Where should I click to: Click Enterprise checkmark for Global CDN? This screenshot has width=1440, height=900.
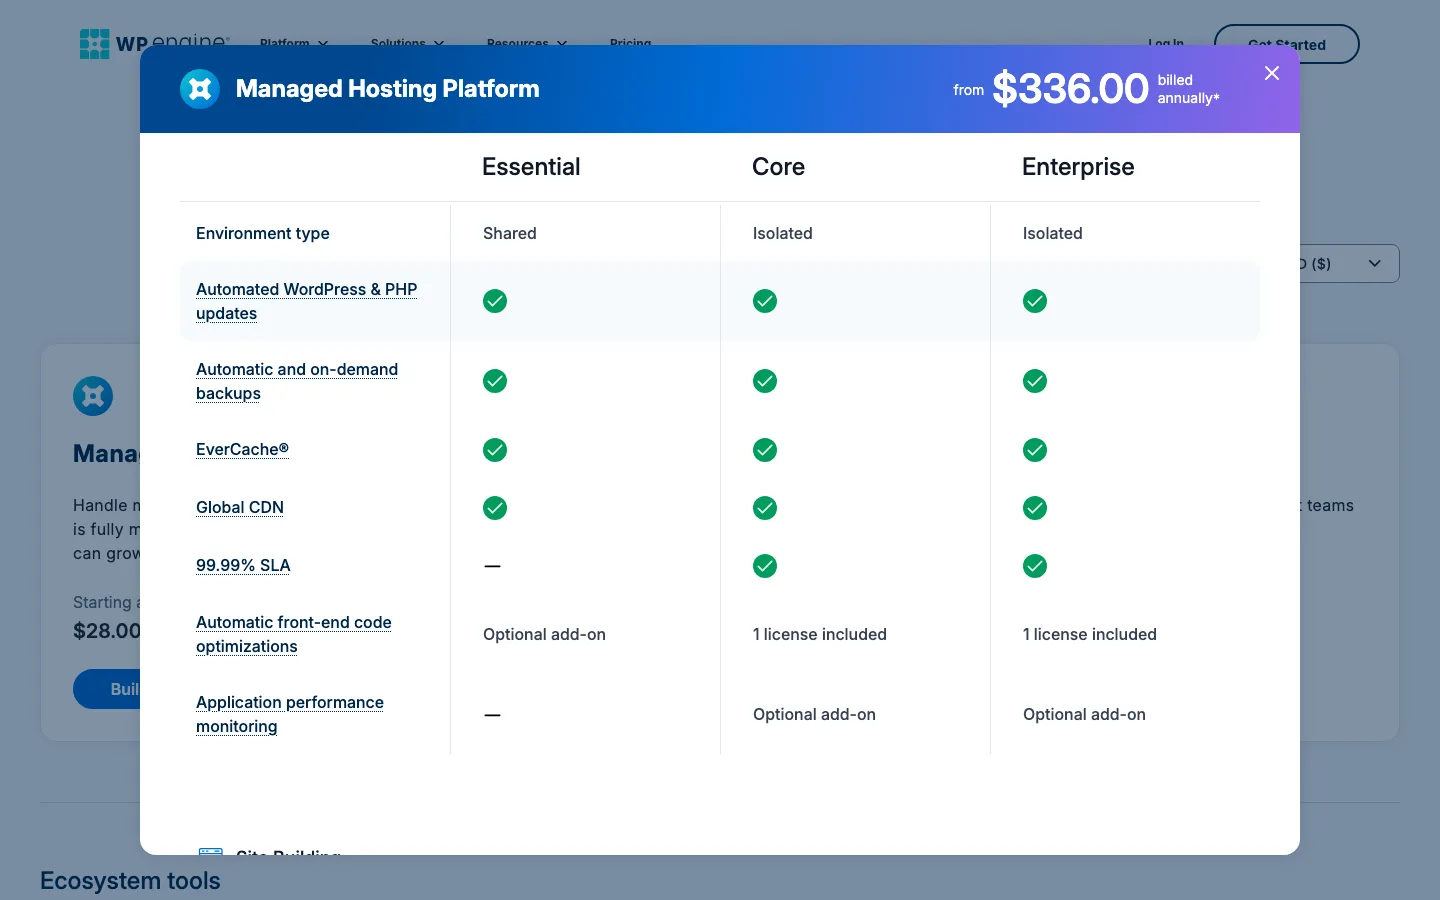pyautogui.click(x=1035, y=508)
